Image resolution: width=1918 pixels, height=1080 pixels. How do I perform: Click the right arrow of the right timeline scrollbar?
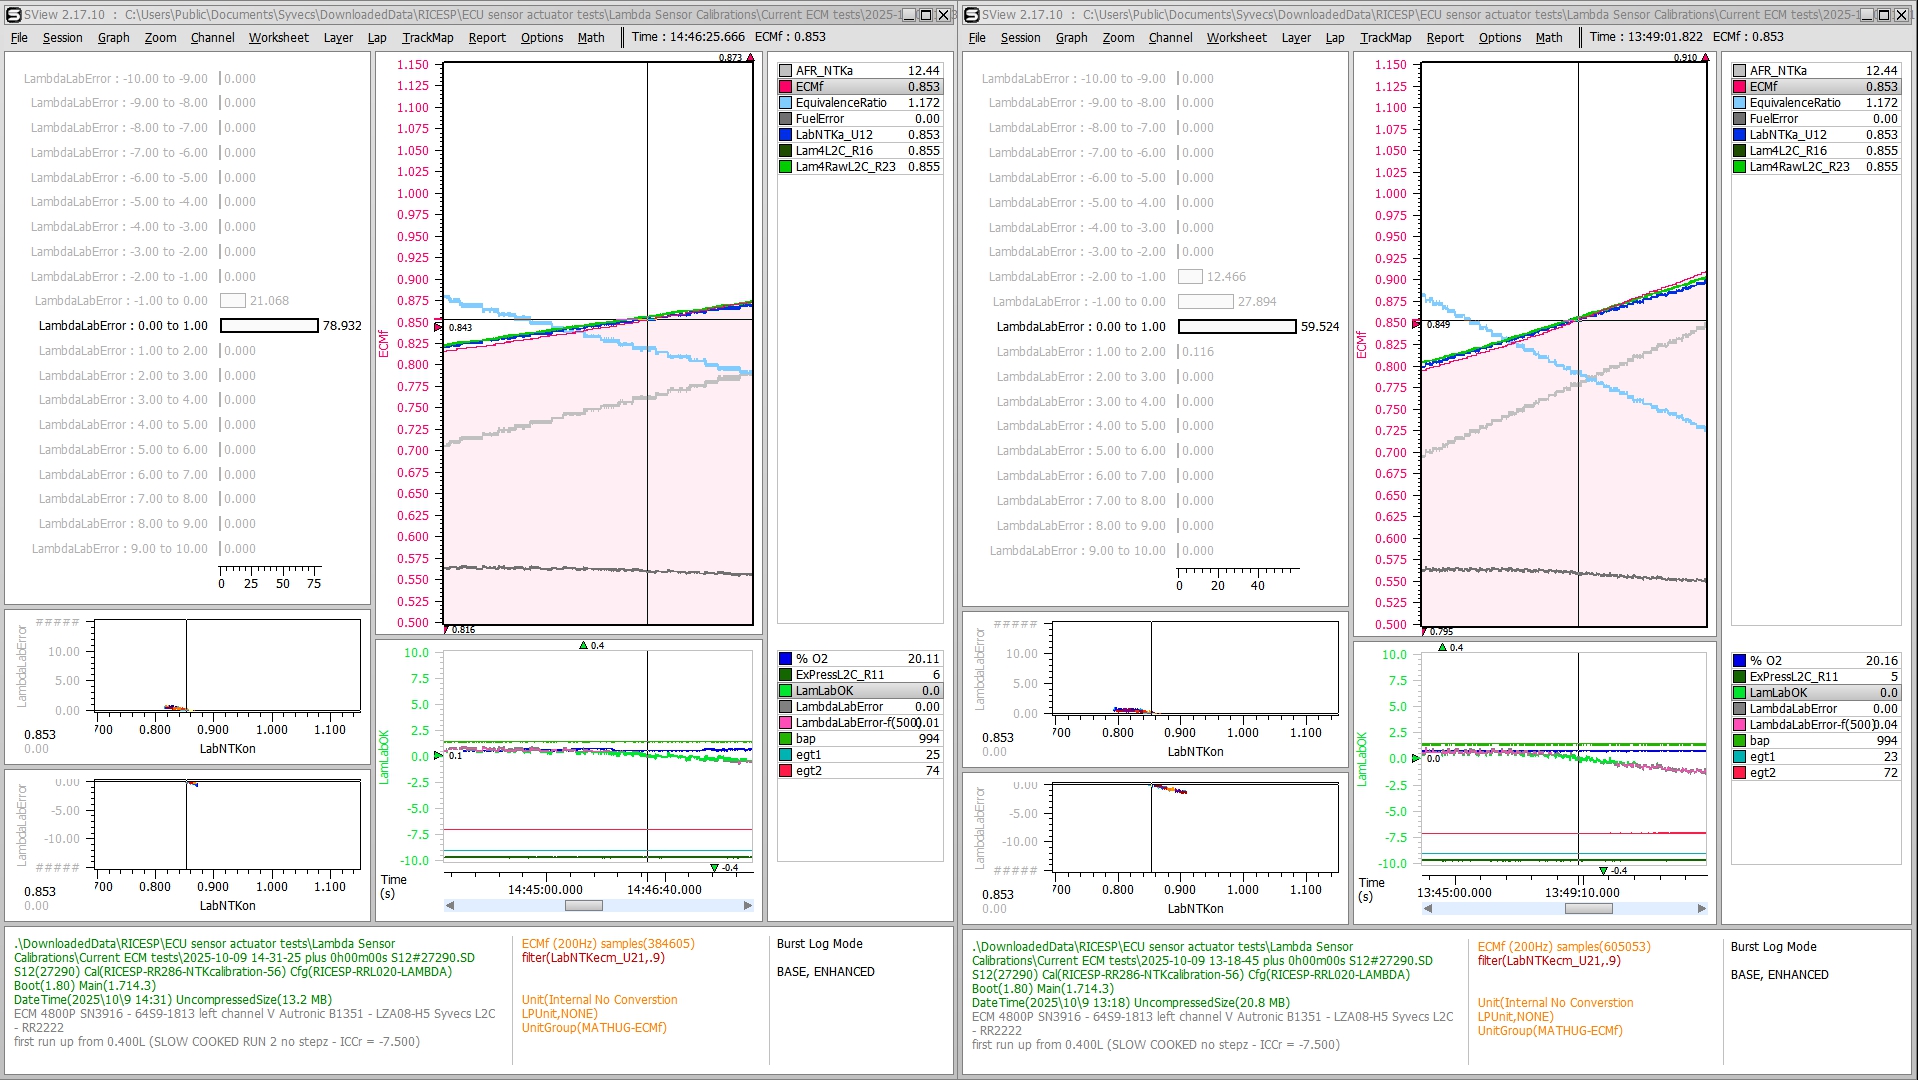pos(1701,908)
